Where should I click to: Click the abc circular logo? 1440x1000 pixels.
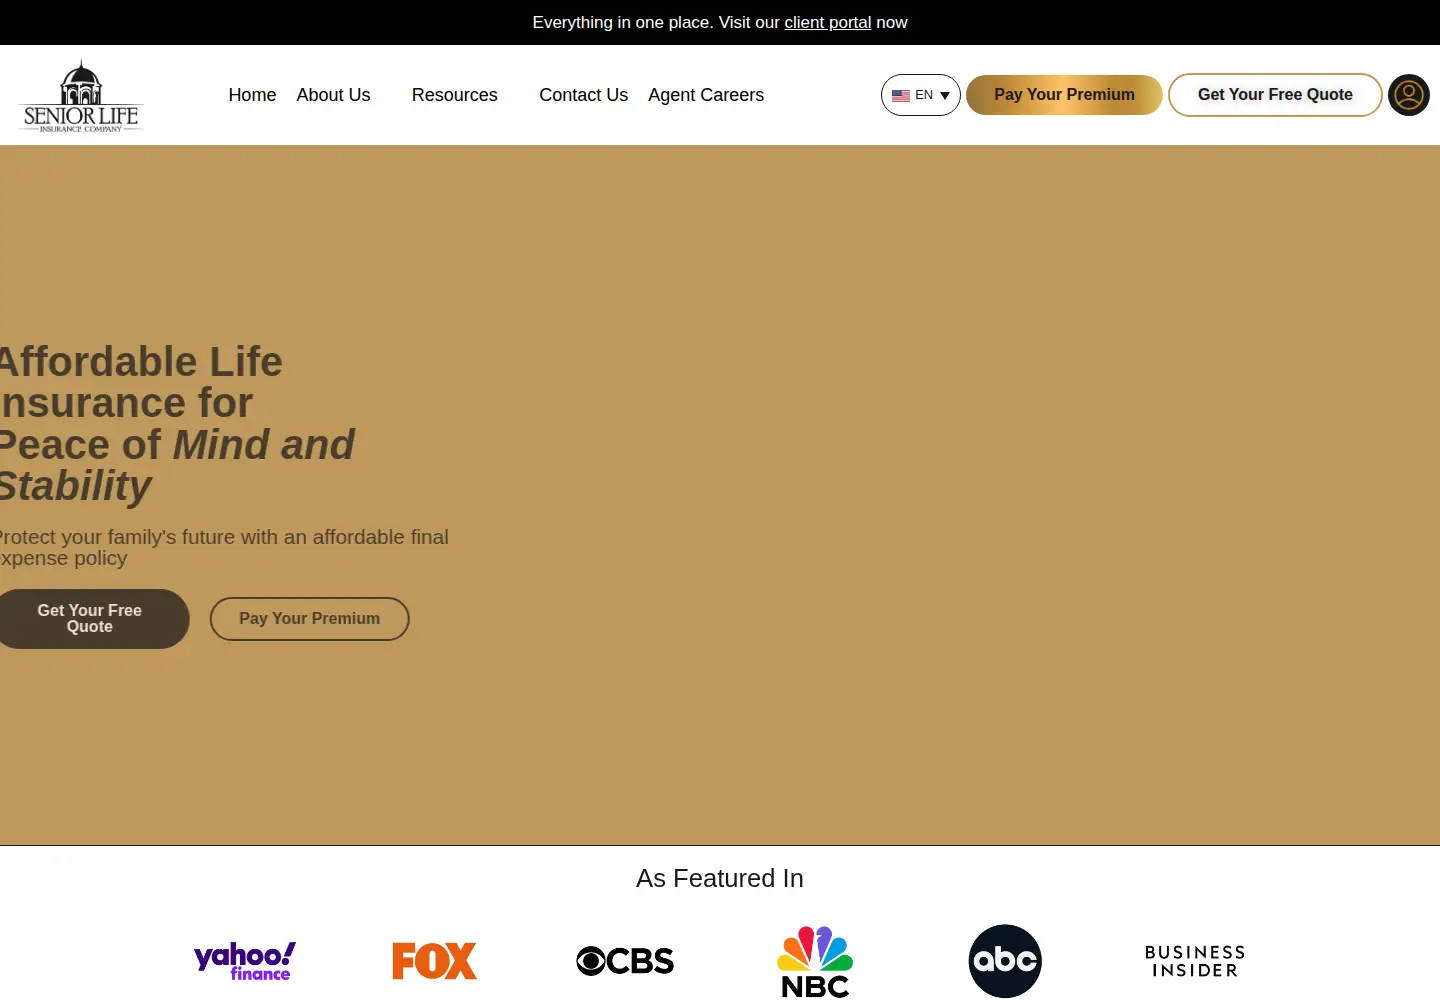click(x=1005, y=961)
